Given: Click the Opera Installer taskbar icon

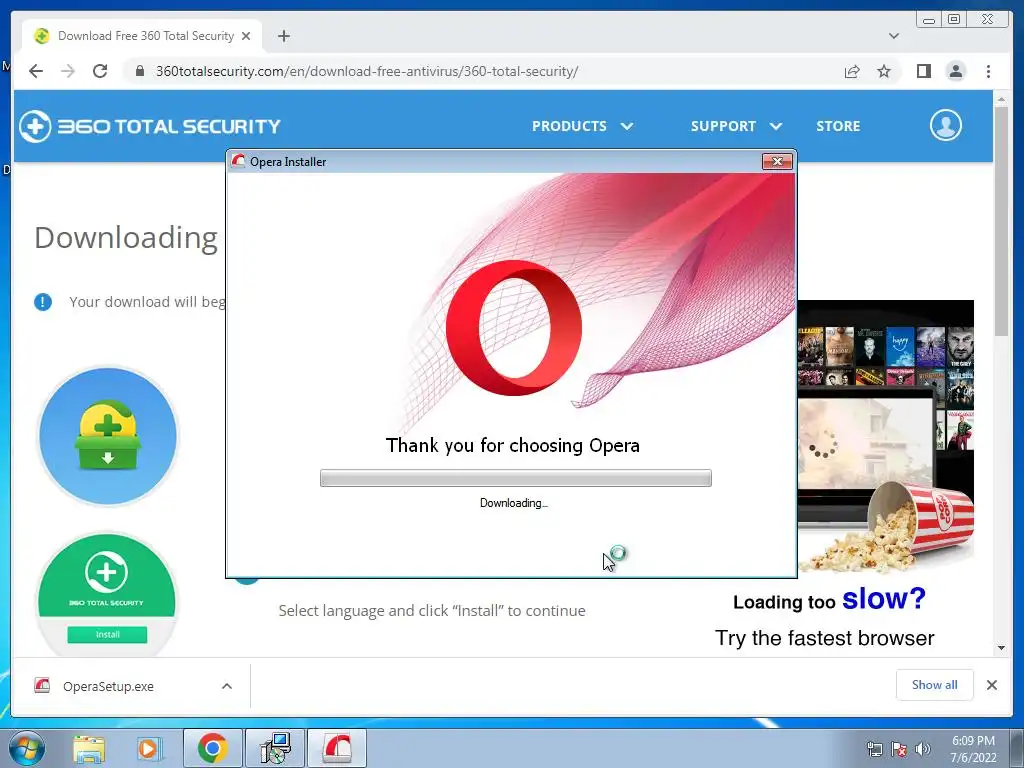Looking at the screenshot, I should coord(337,748).
